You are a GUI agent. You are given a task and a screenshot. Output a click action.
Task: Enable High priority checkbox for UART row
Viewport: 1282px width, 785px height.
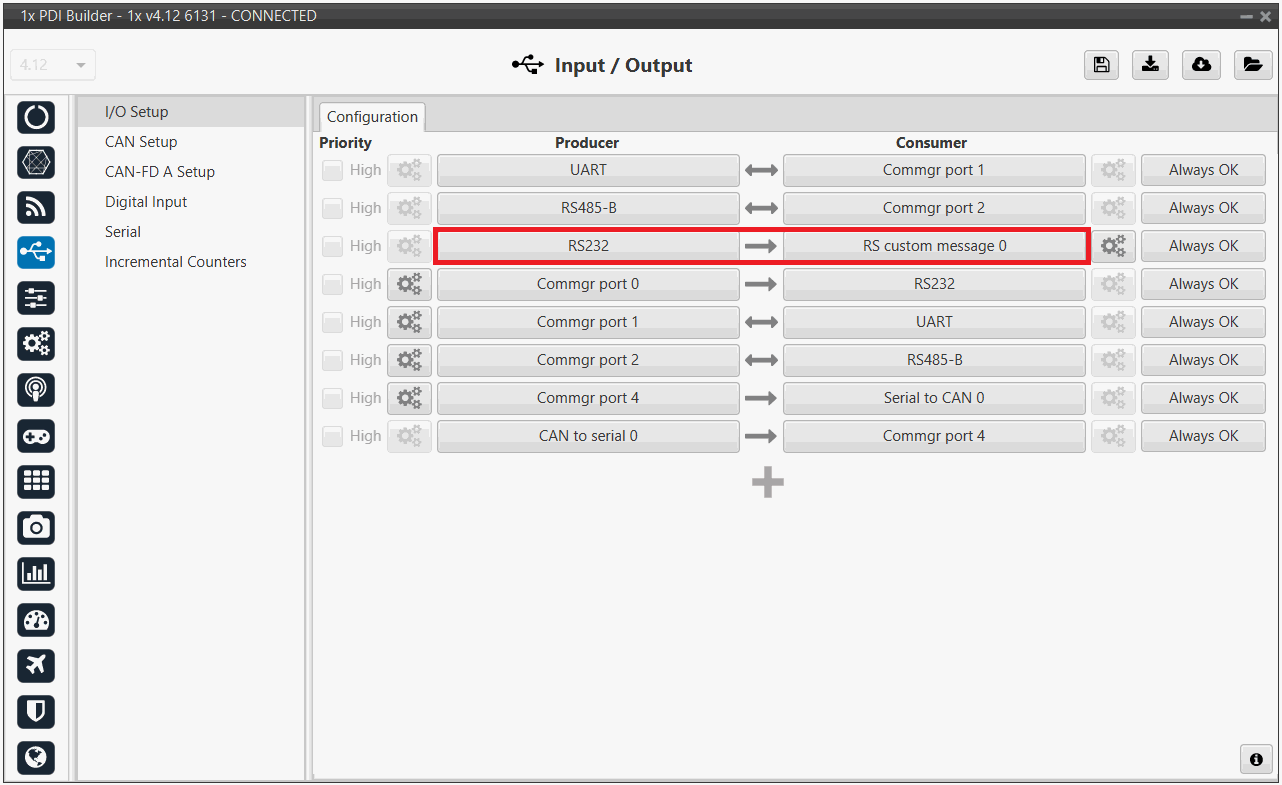332,171
